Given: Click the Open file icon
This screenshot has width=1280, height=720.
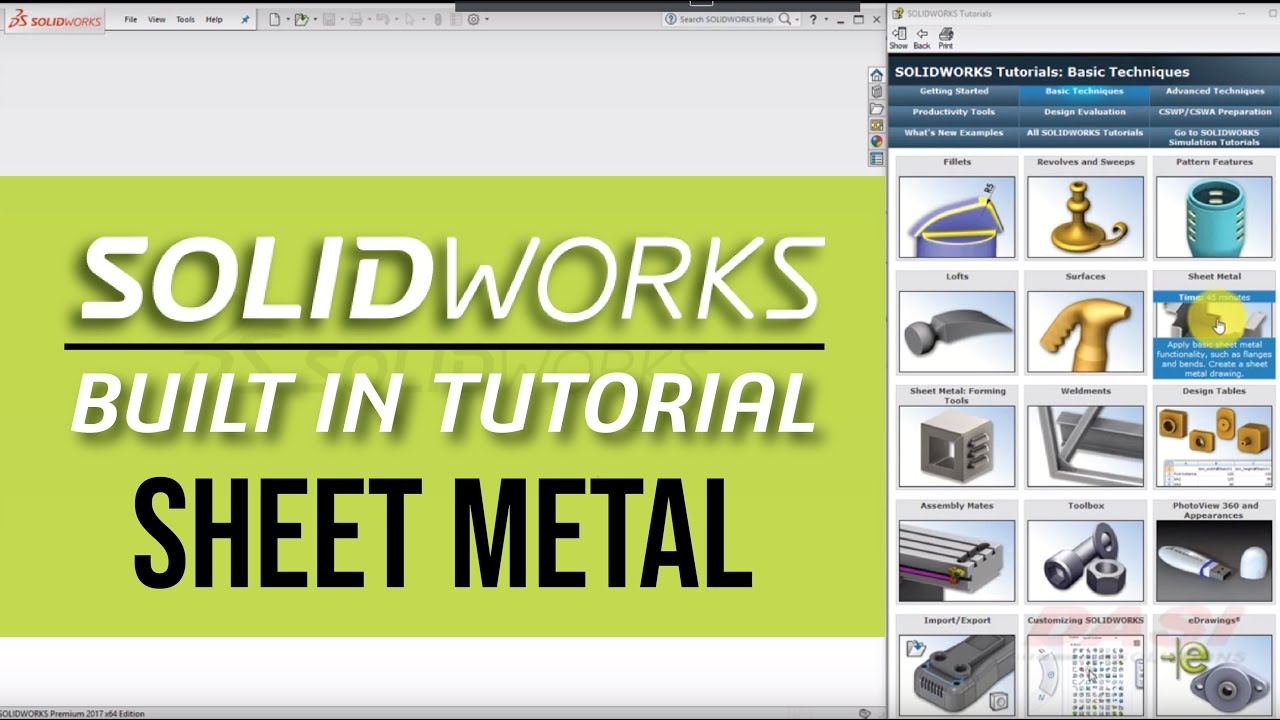Looking at the screenshot, I should pos(301,19).
